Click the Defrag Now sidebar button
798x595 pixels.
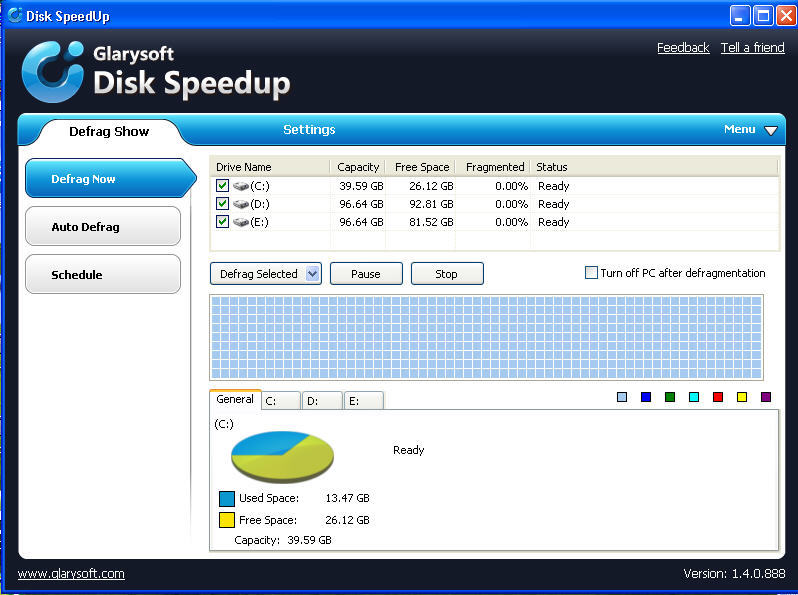click(110, 178)
